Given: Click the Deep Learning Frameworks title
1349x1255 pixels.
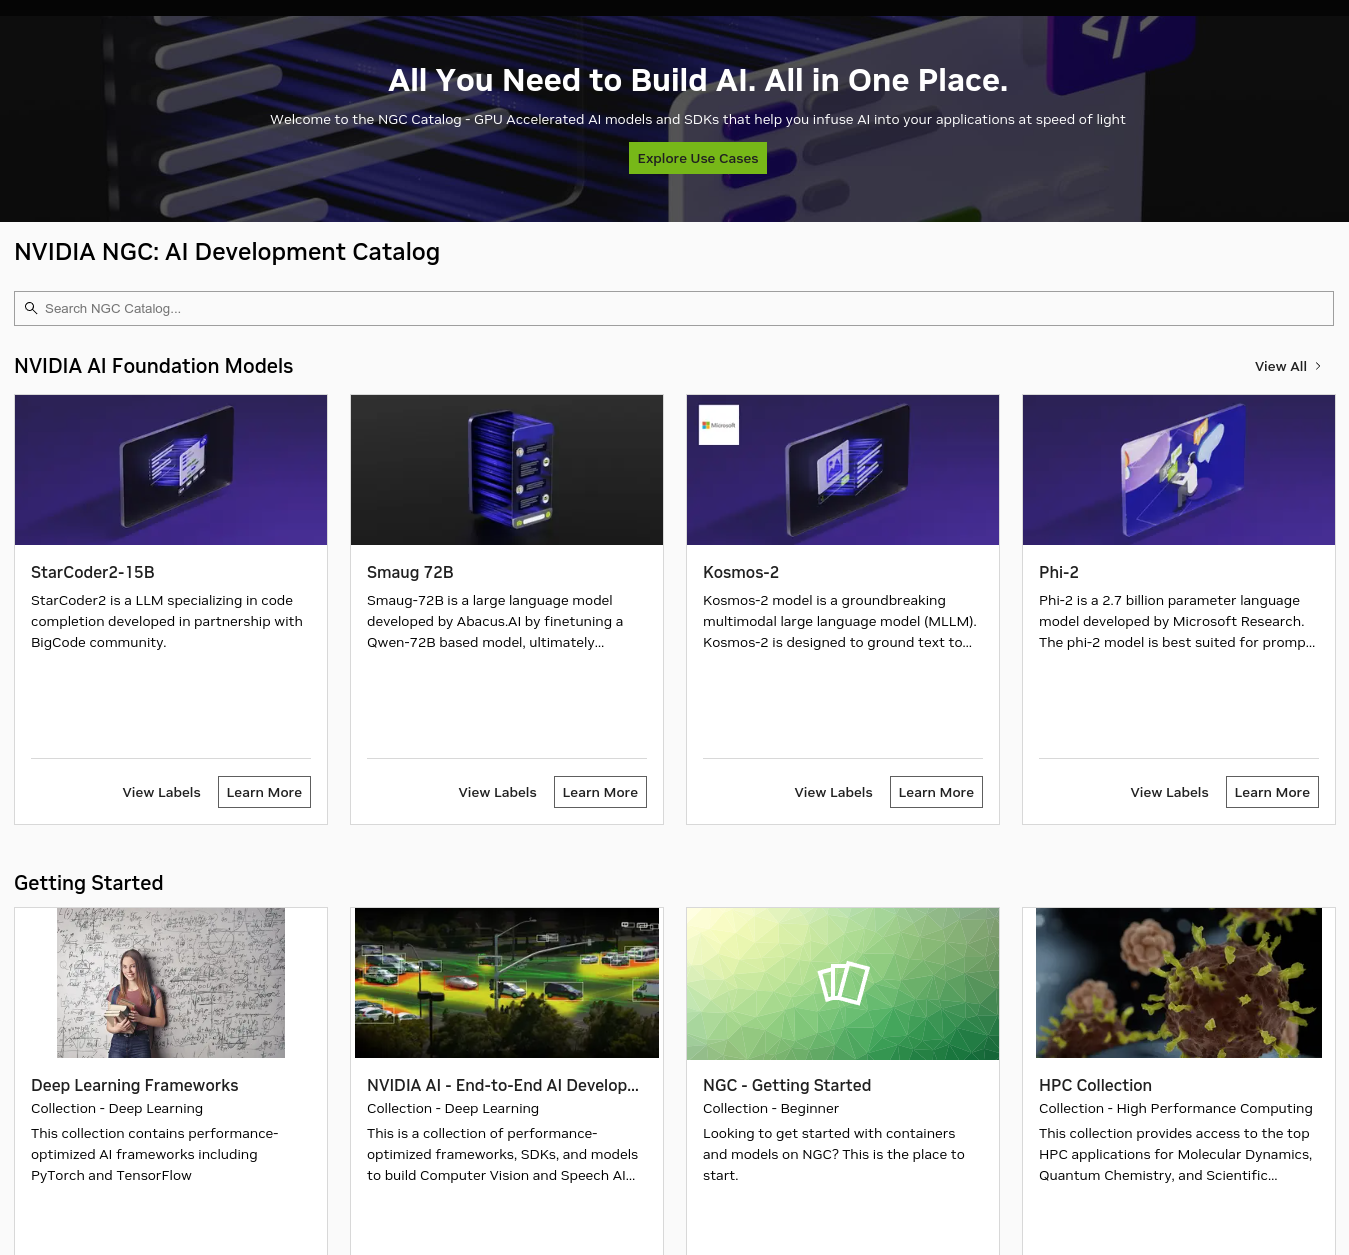Looking at the screenshot, I should point(135,1085).
